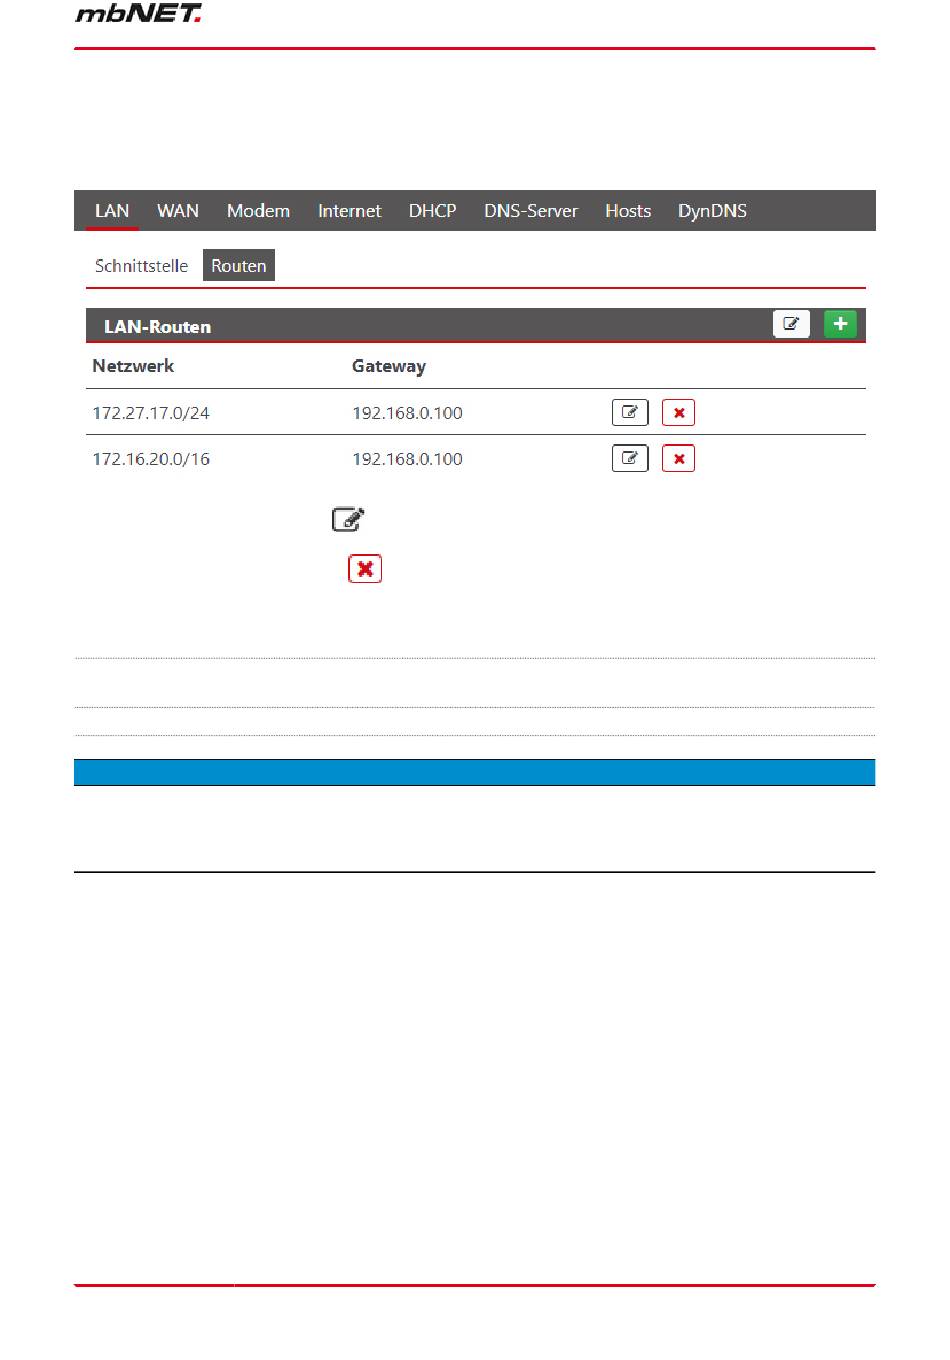The image size is (950, 1360).
Task: Click the Gateway column header
Action: click(389, 366)
